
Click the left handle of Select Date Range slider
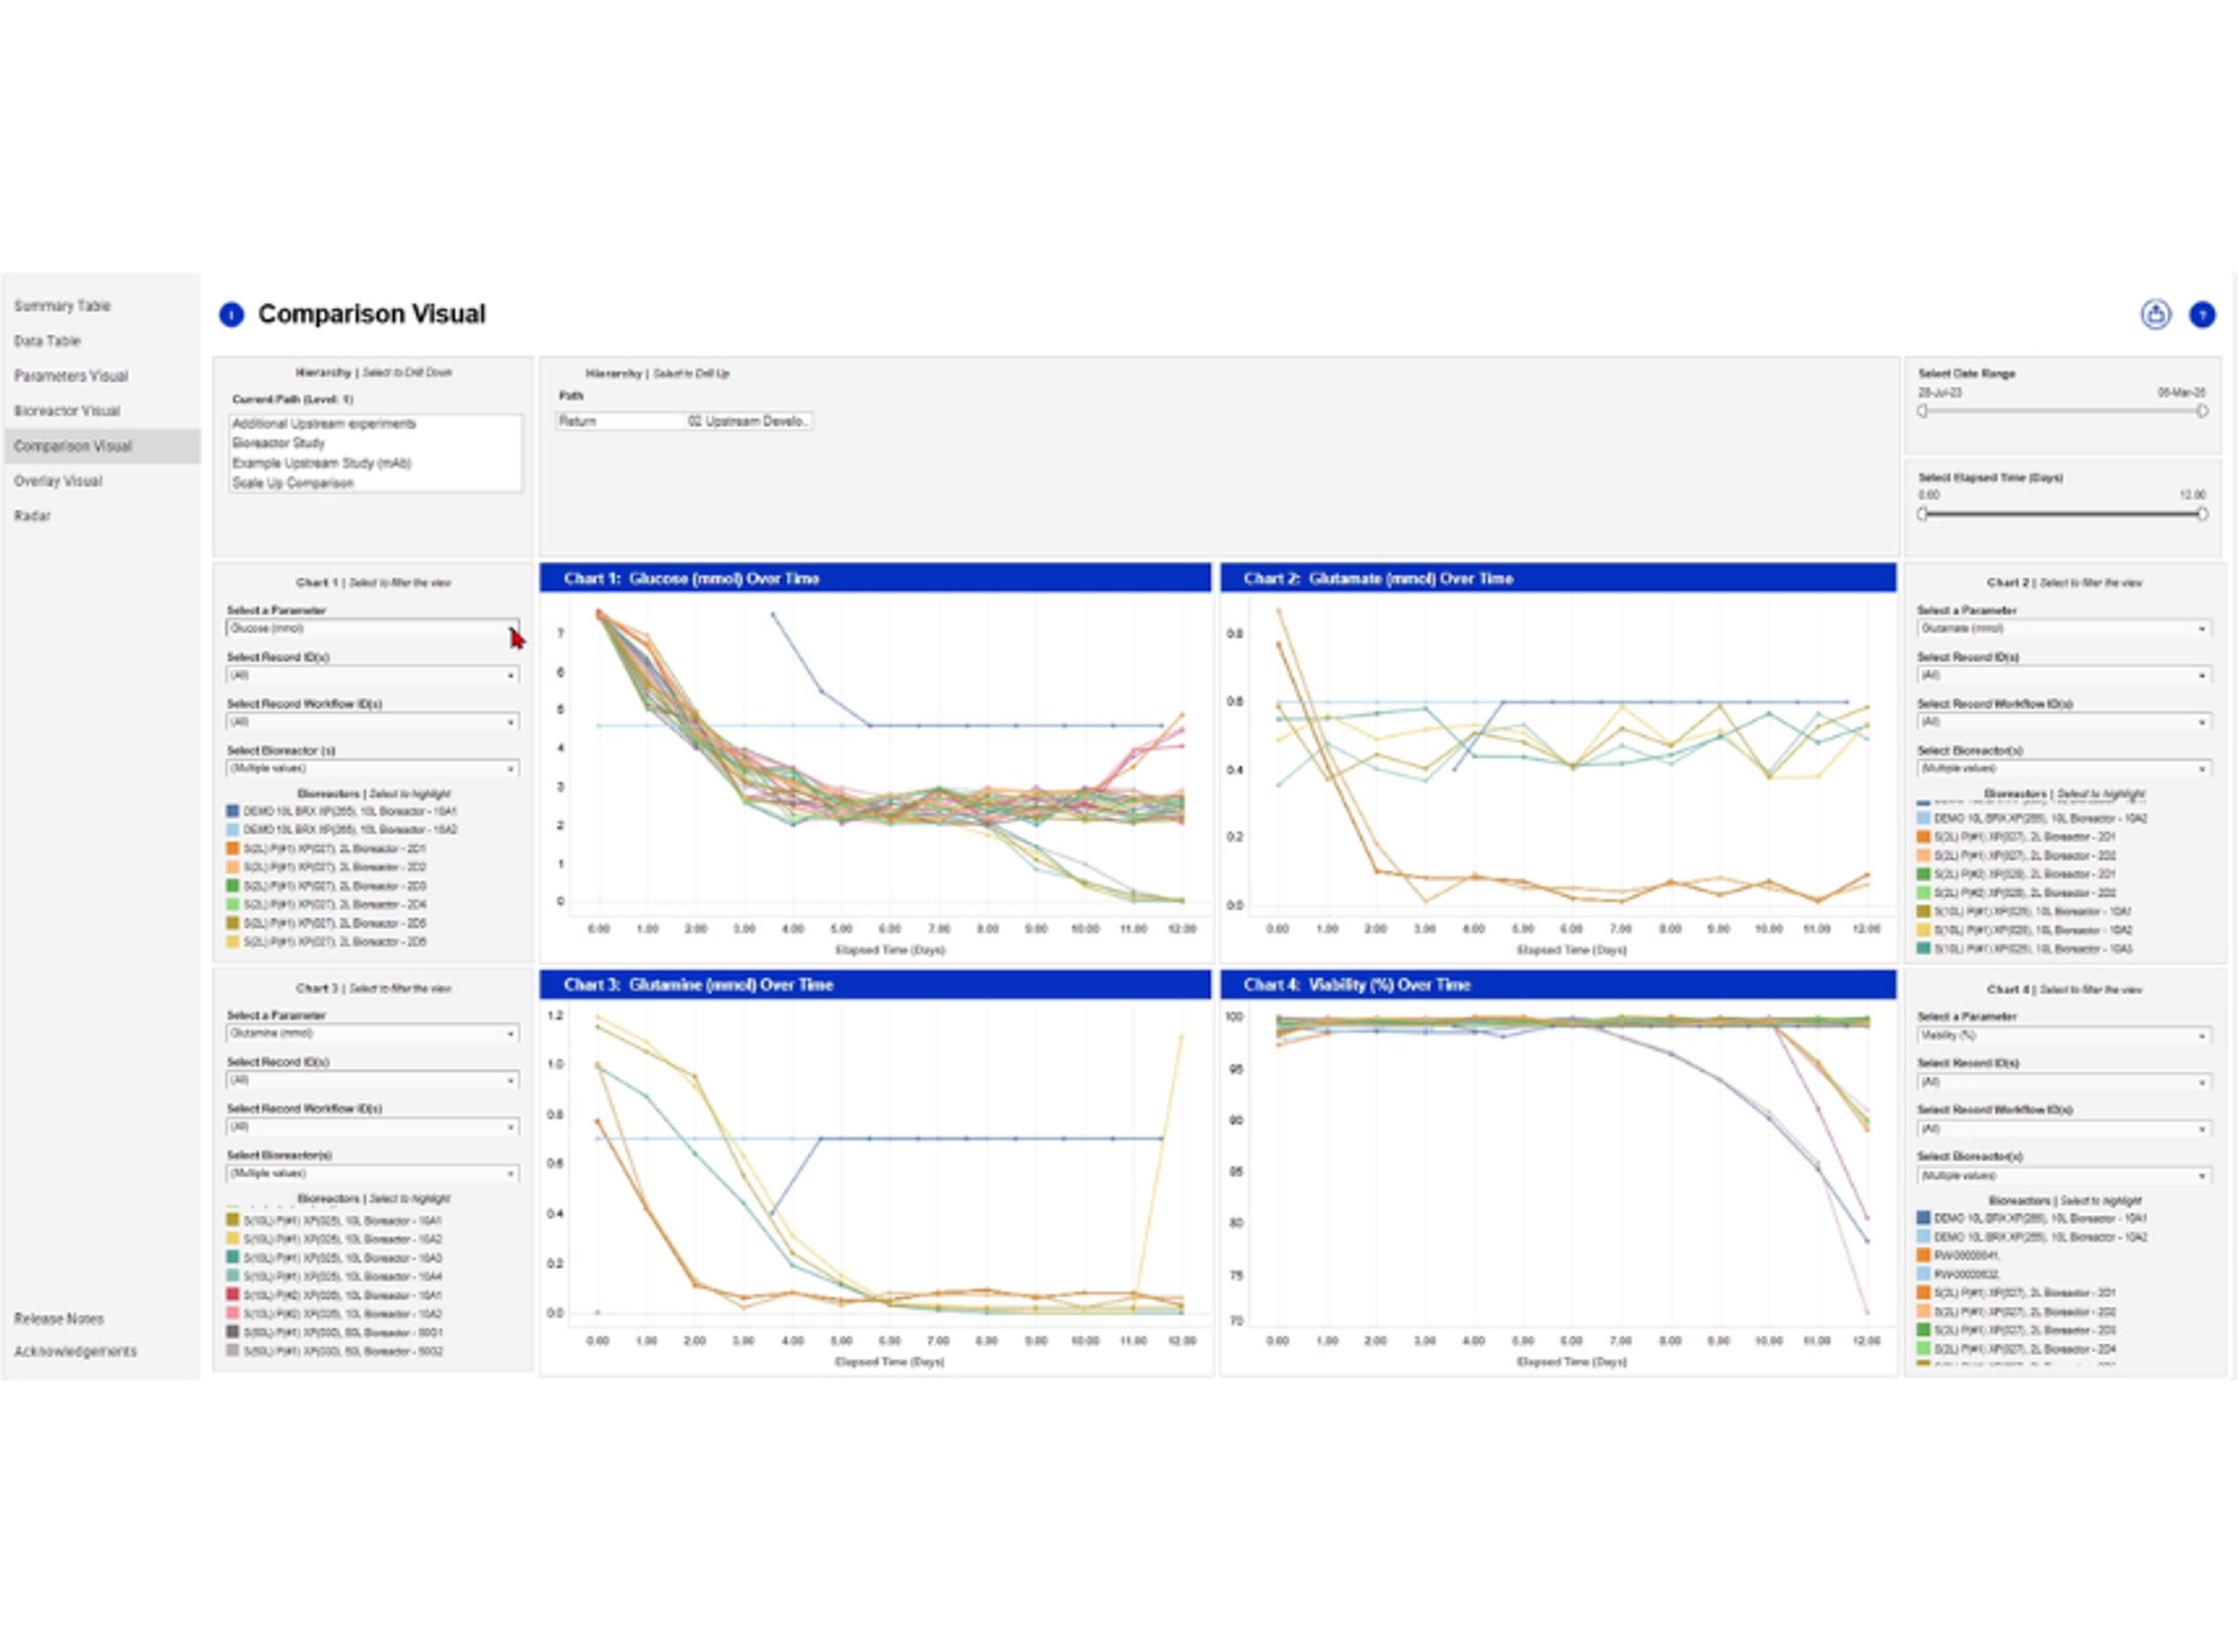coord(1922,412)
